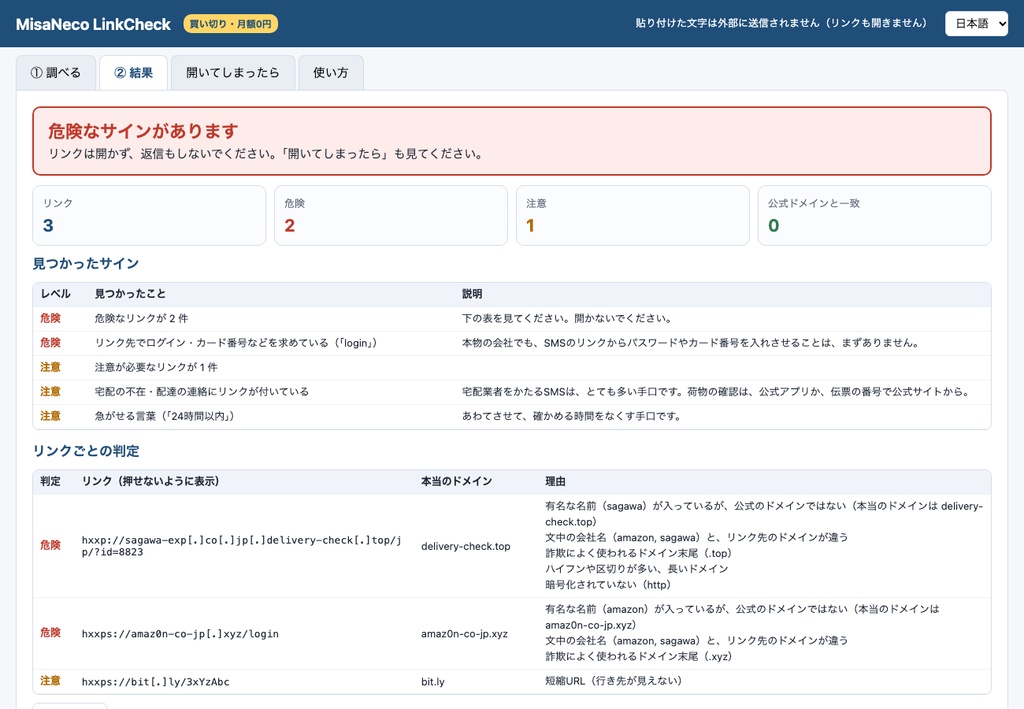Click the ハイフンや区切りが多い、長いドメイン reason

point(637,569)
